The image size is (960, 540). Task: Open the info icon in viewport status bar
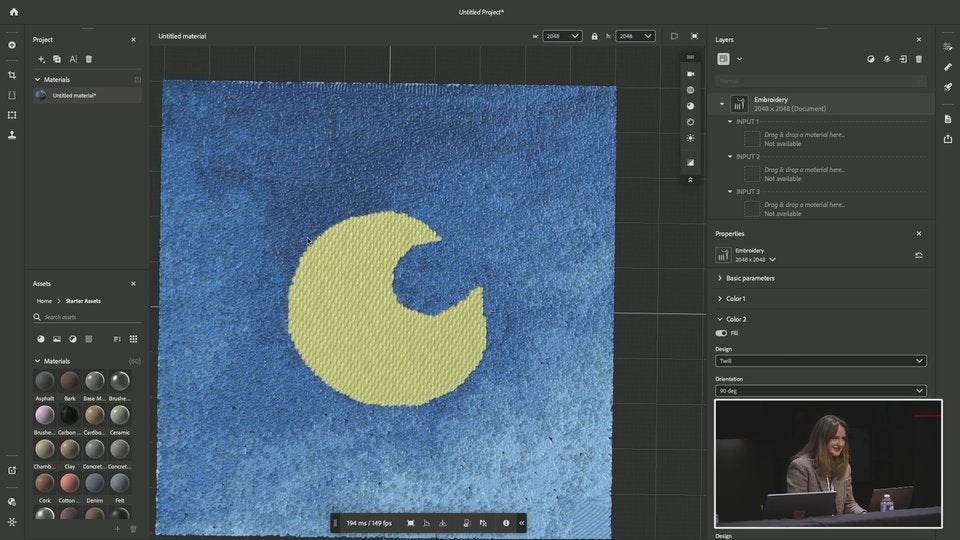click(506, 523)
